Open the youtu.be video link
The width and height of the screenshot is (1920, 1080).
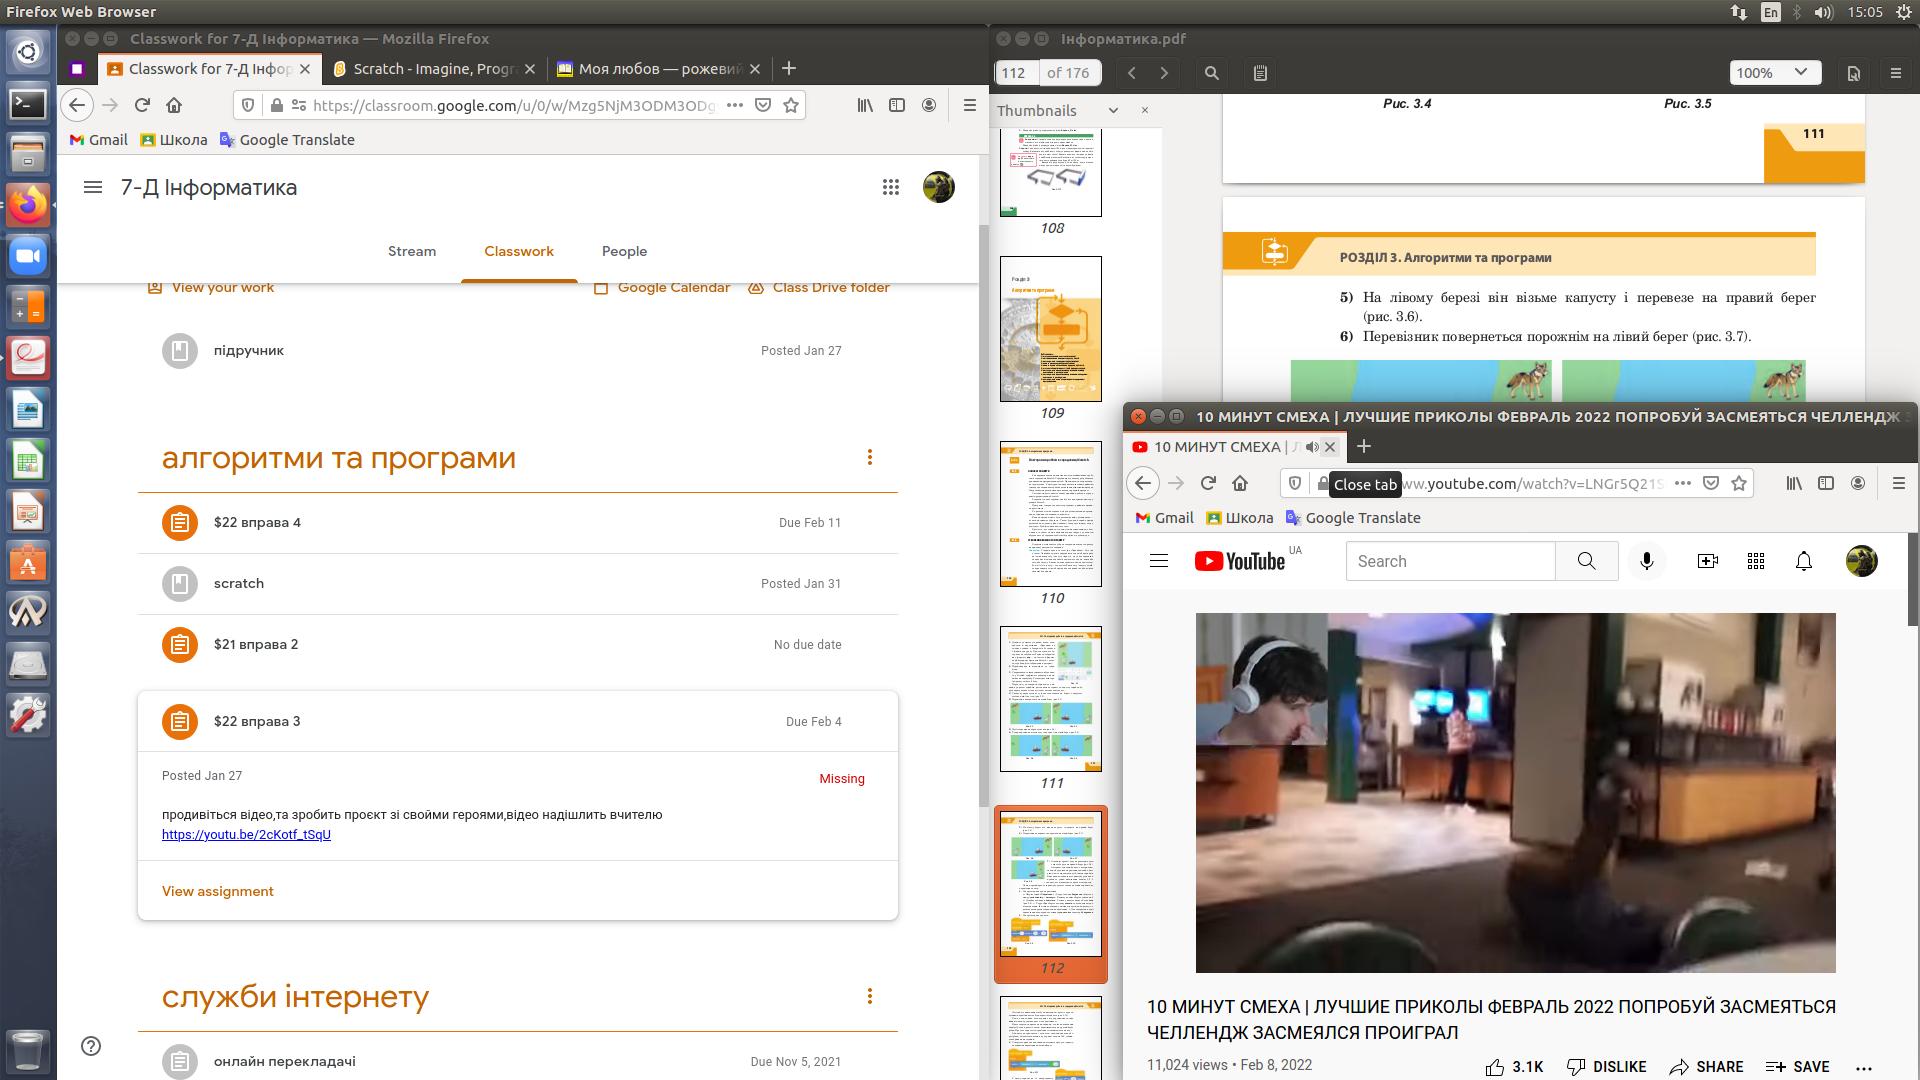click(246, 834)
